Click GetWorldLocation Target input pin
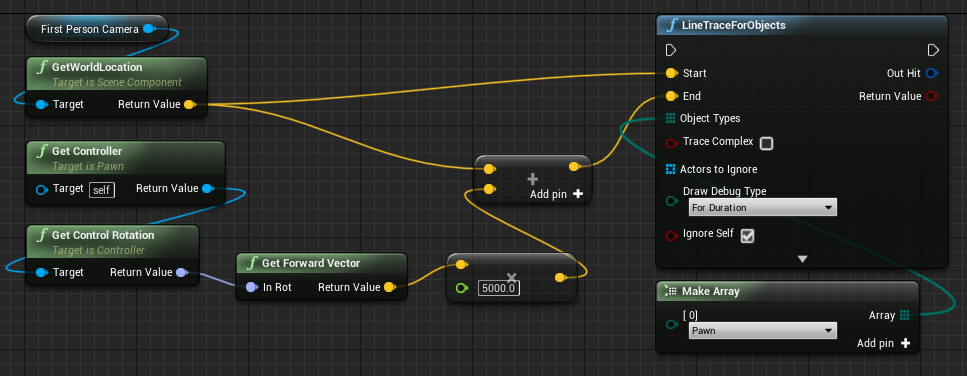Viewport: 967px width, 376px height. pos(41,104)
